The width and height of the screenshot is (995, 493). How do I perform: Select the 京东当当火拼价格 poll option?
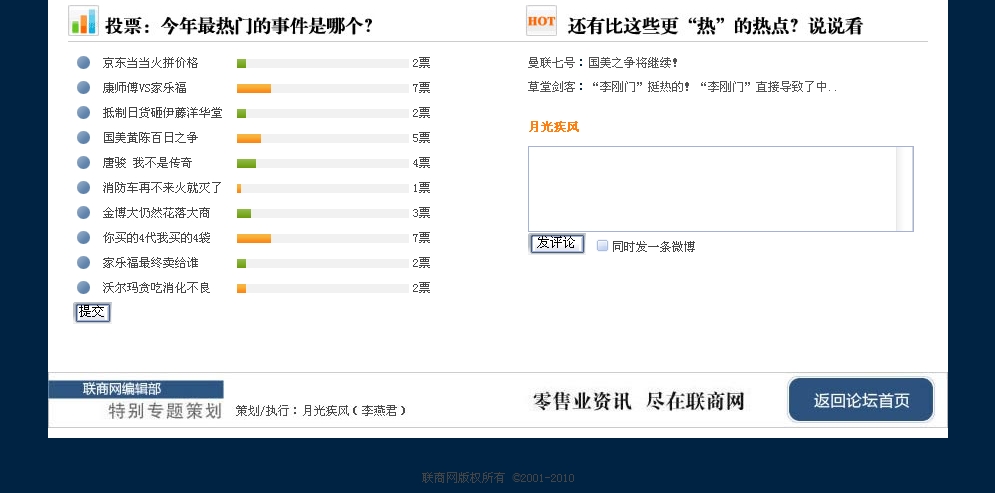(84, 63)
